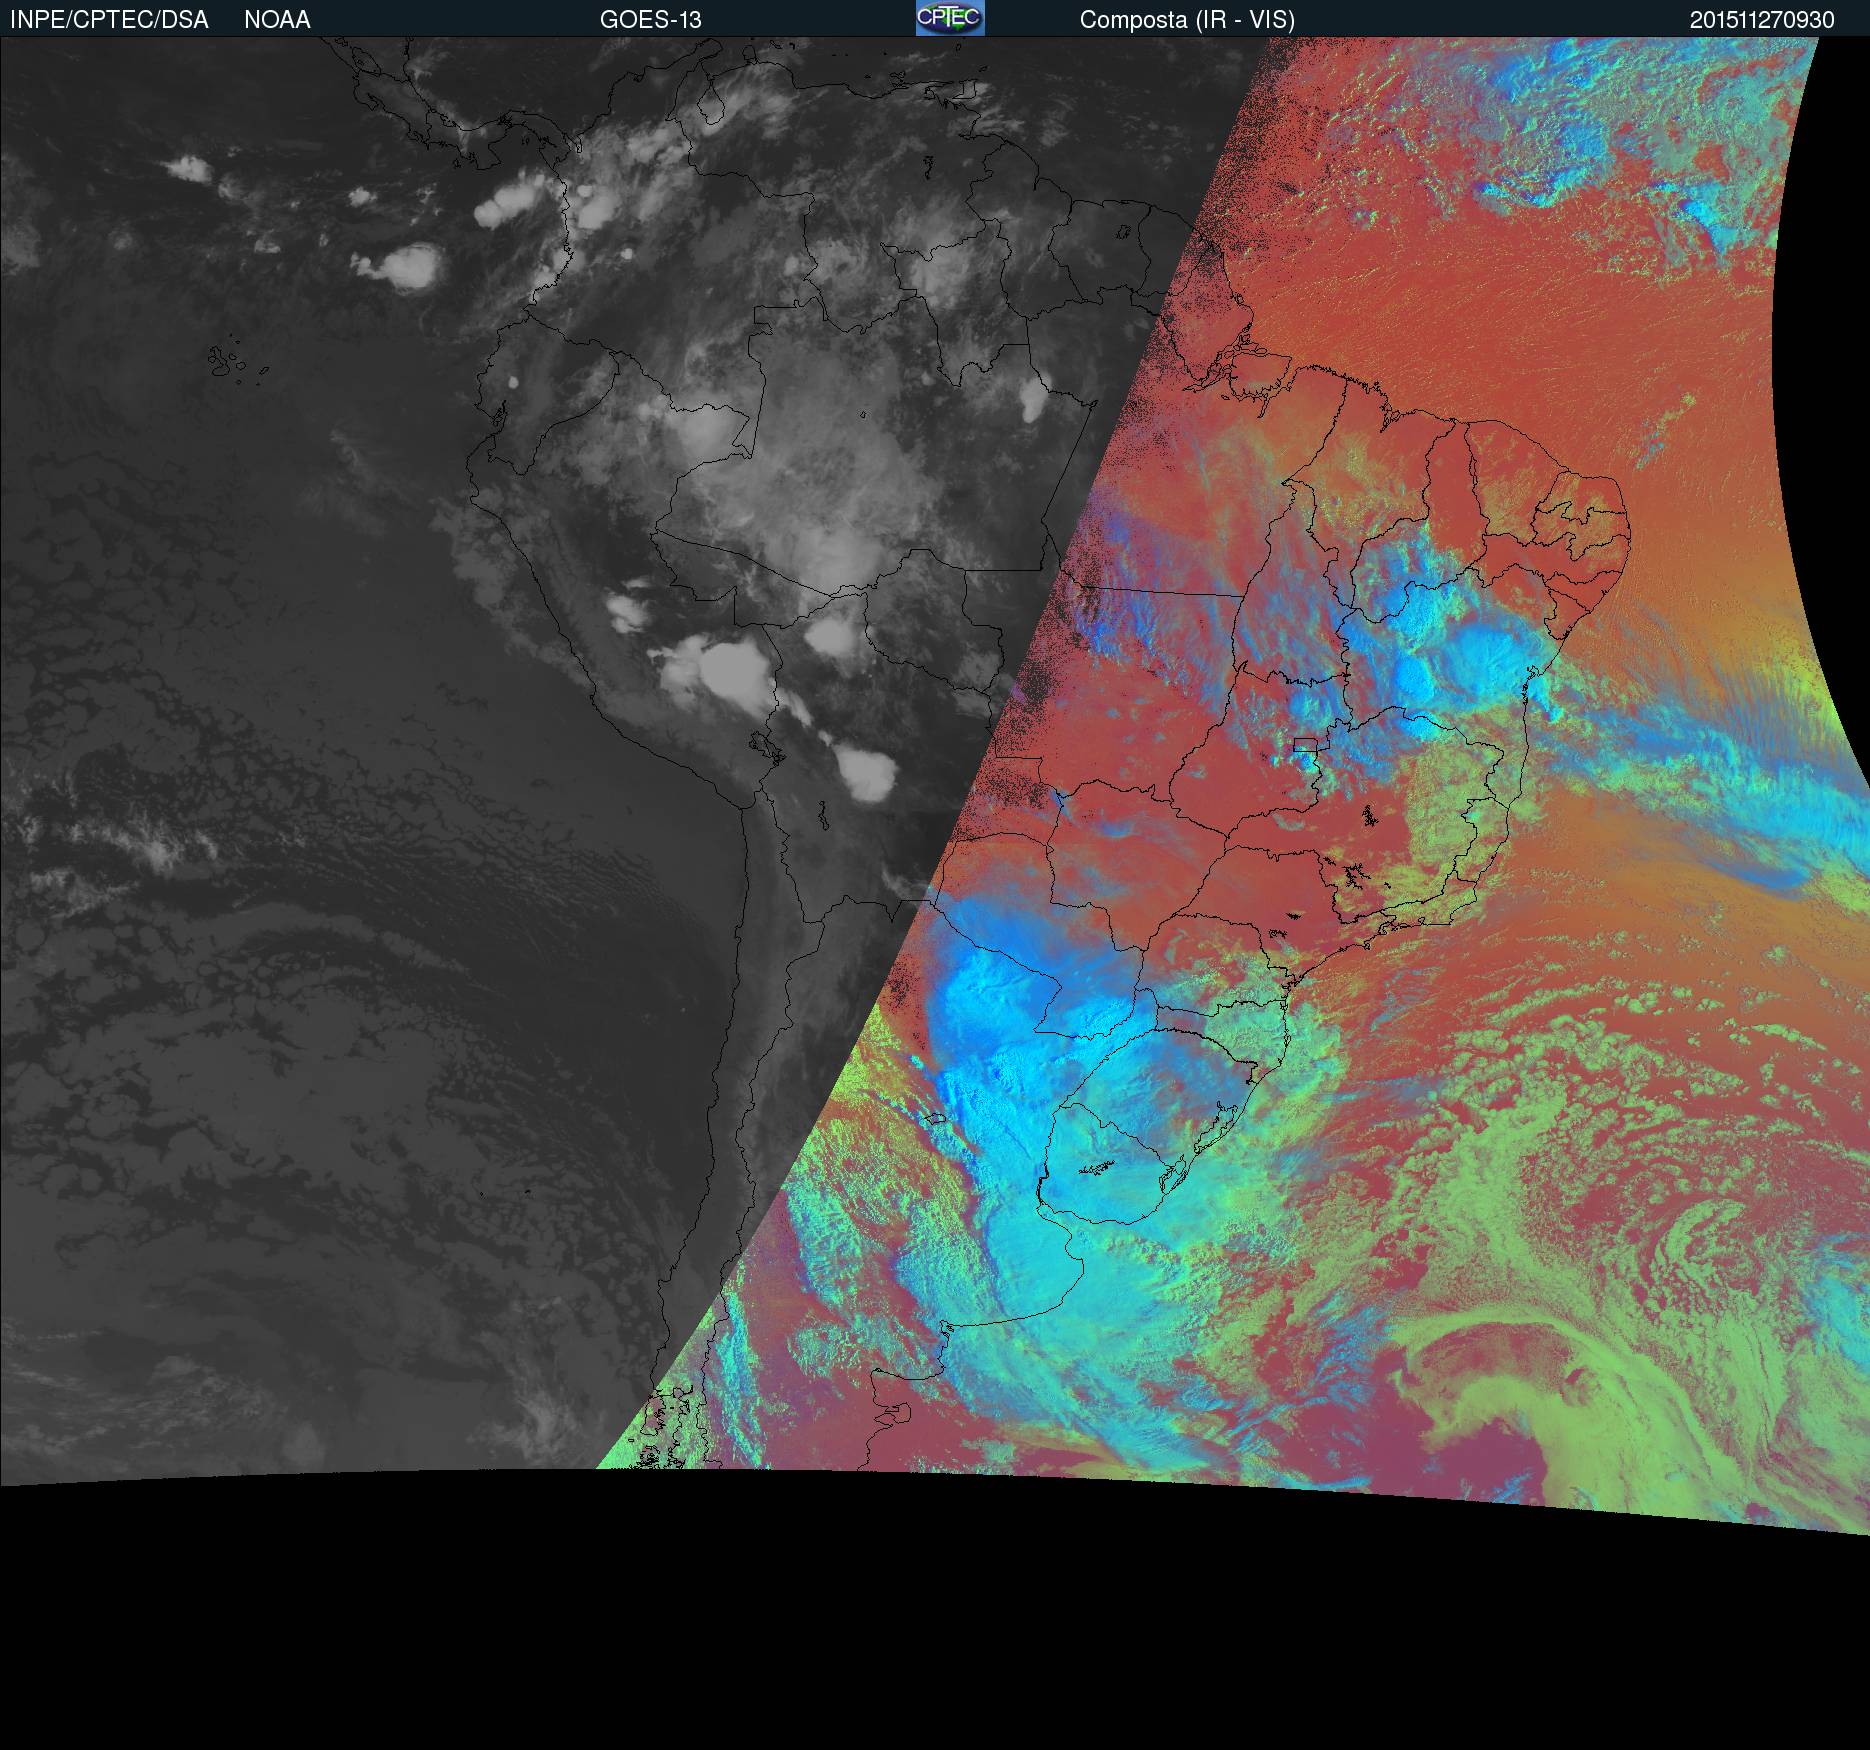
Task: Click the INPE/CPTEC/DSA header label
Action: (x=109, y=20)
